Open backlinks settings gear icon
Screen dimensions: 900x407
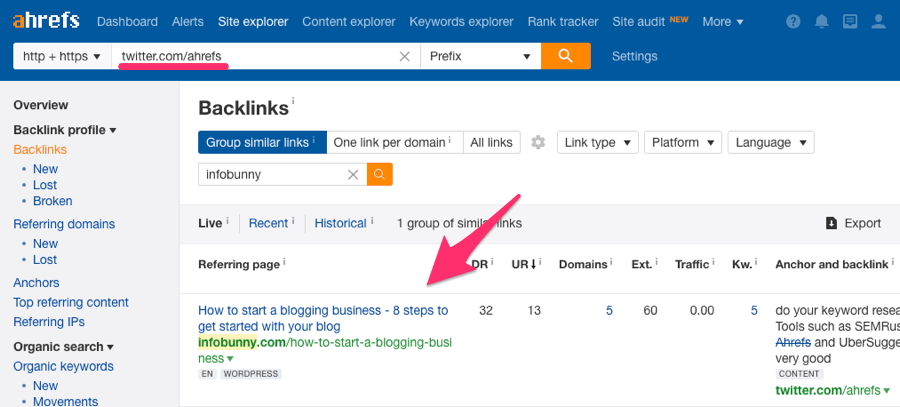tap(538, 142)
